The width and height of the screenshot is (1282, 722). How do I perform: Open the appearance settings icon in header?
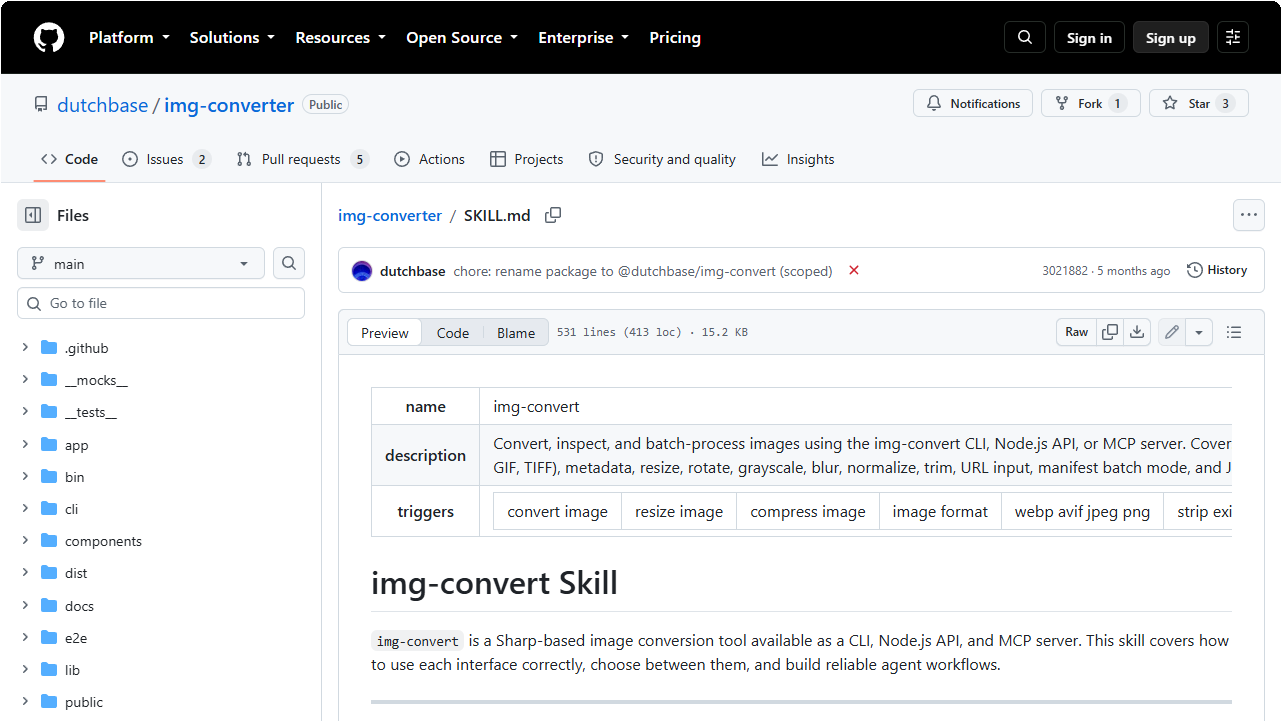point(1233,38)
